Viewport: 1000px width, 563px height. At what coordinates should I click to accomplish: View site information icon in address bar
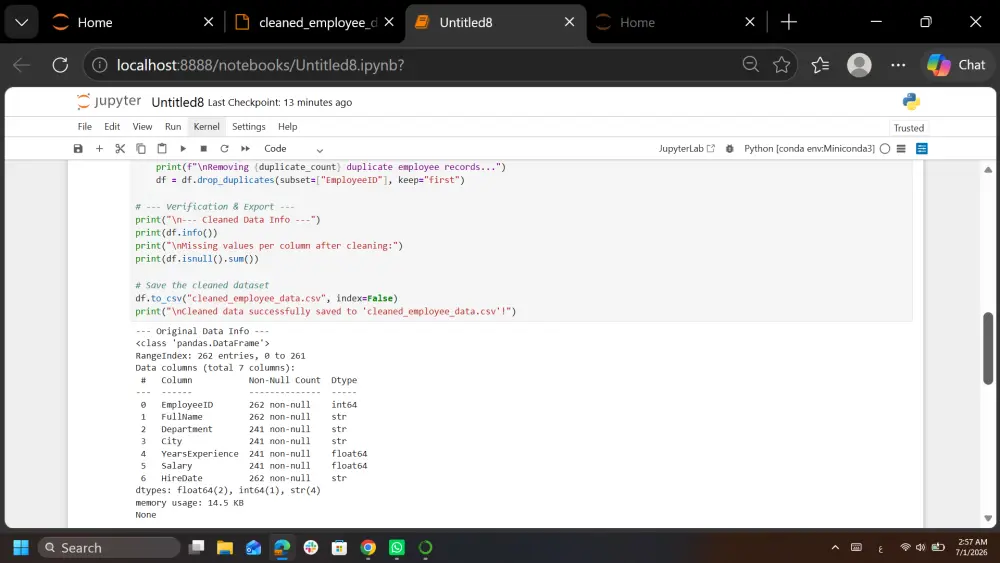[x=99, y=65]
